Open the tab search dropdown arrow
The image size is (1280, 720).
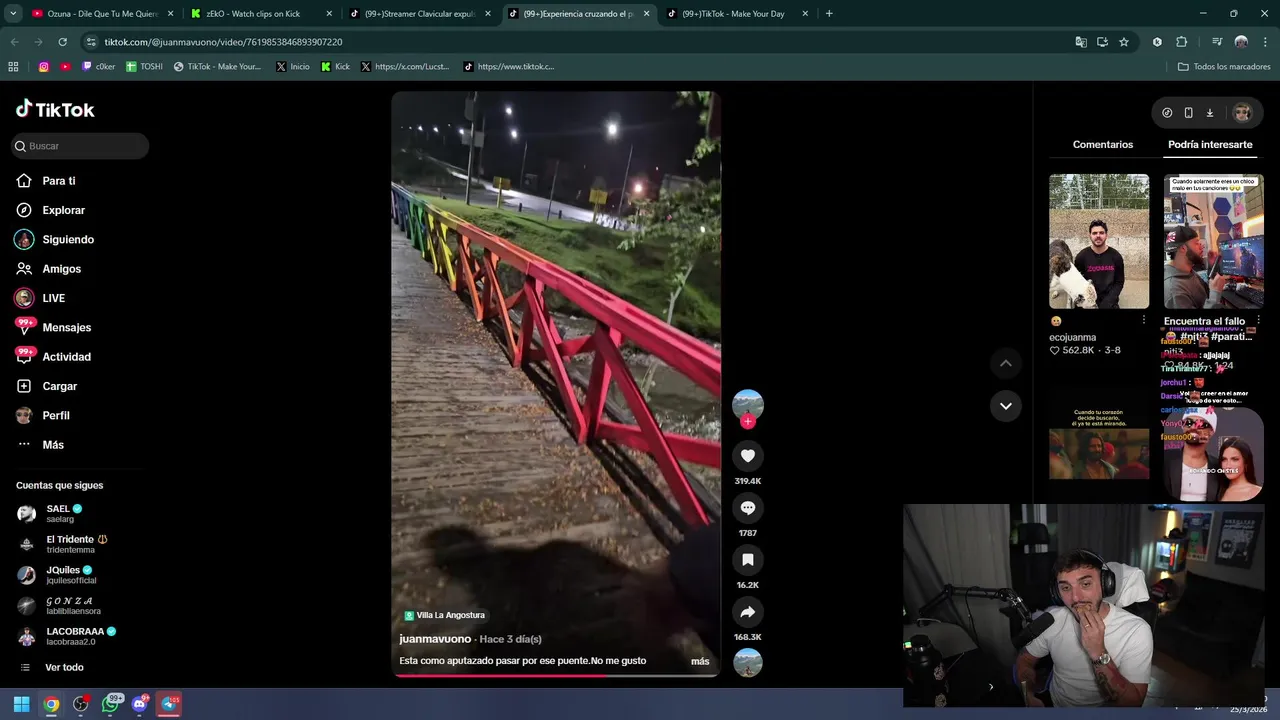[13, 14]
